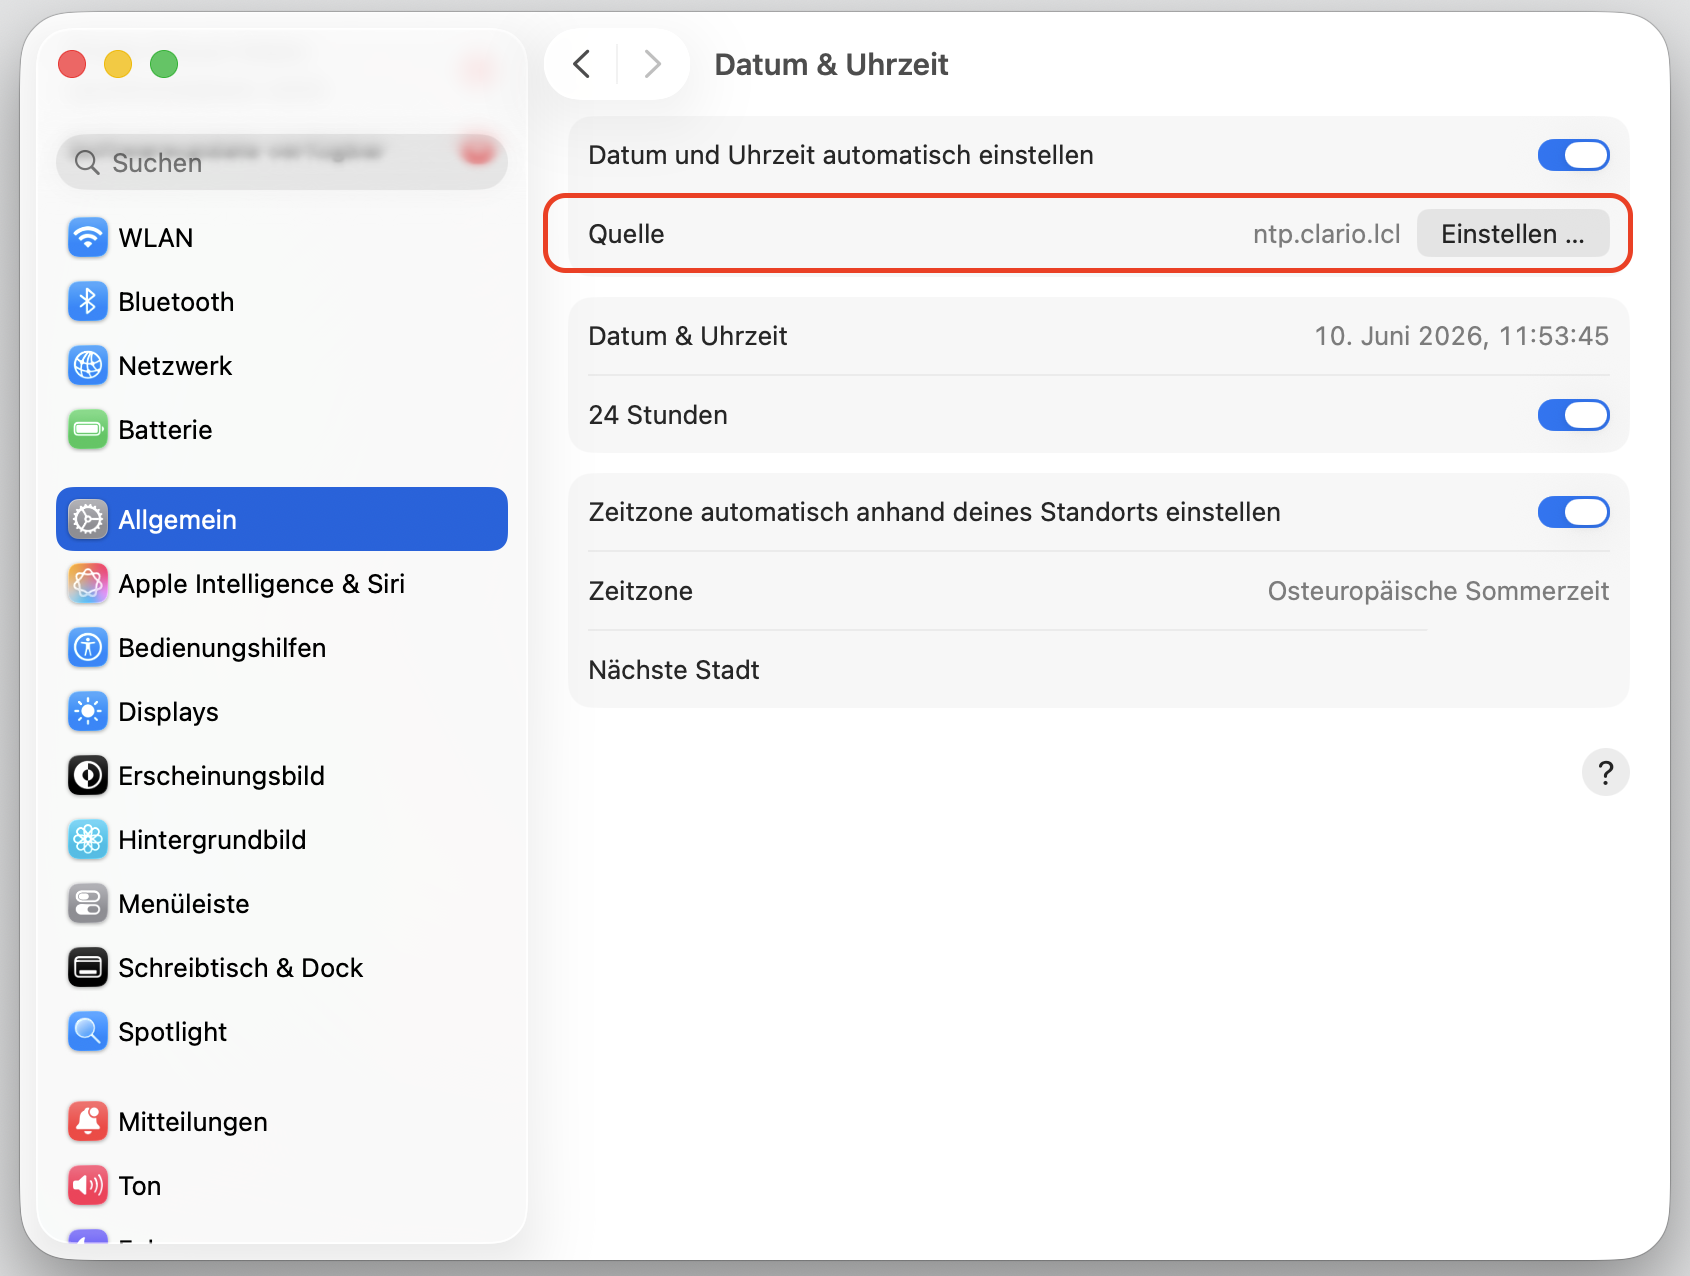Viewport: 1690px width, 1276px height.
Task: Click the ntp.clario.lcl server value
Action: [1326, 234]
